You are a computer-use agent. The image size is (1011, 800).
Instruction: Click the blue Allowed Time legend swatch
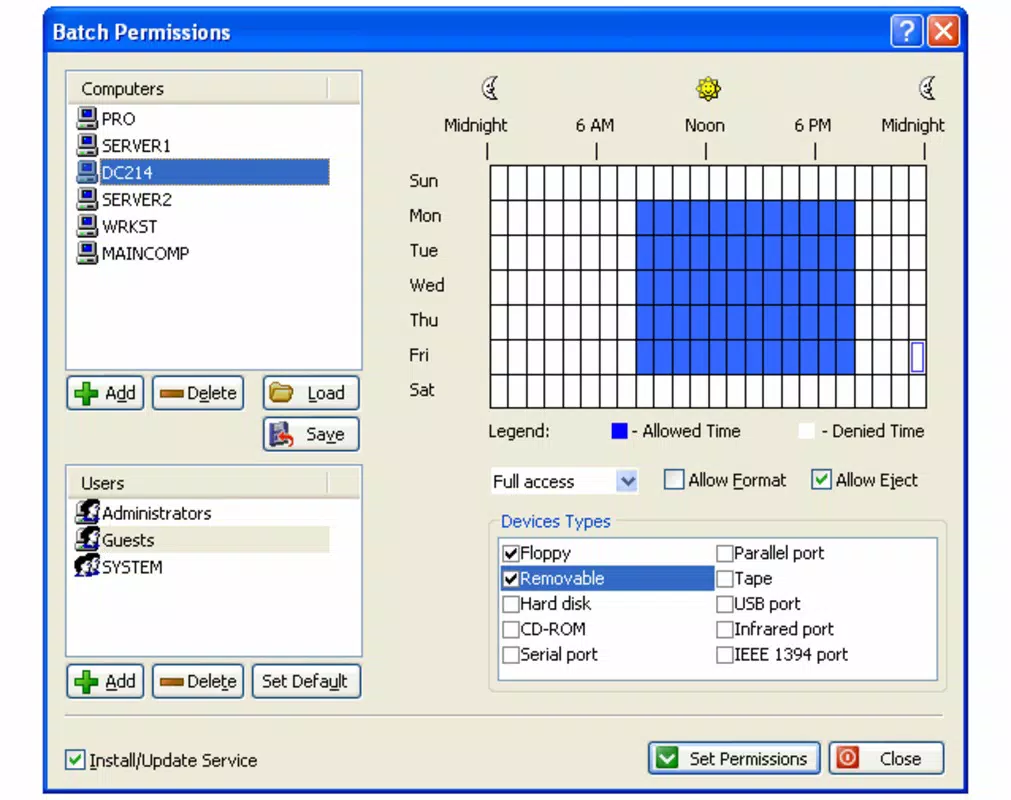[x=619, y=431]
